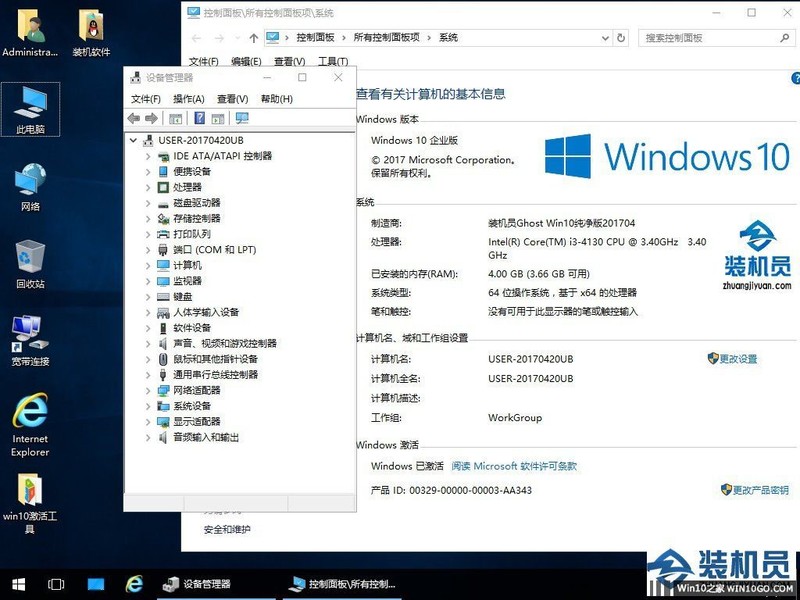This screenshot has height=600, width=800.
Task: Click the action pane toolbar icon beside Help
Action: pos(218,119)
